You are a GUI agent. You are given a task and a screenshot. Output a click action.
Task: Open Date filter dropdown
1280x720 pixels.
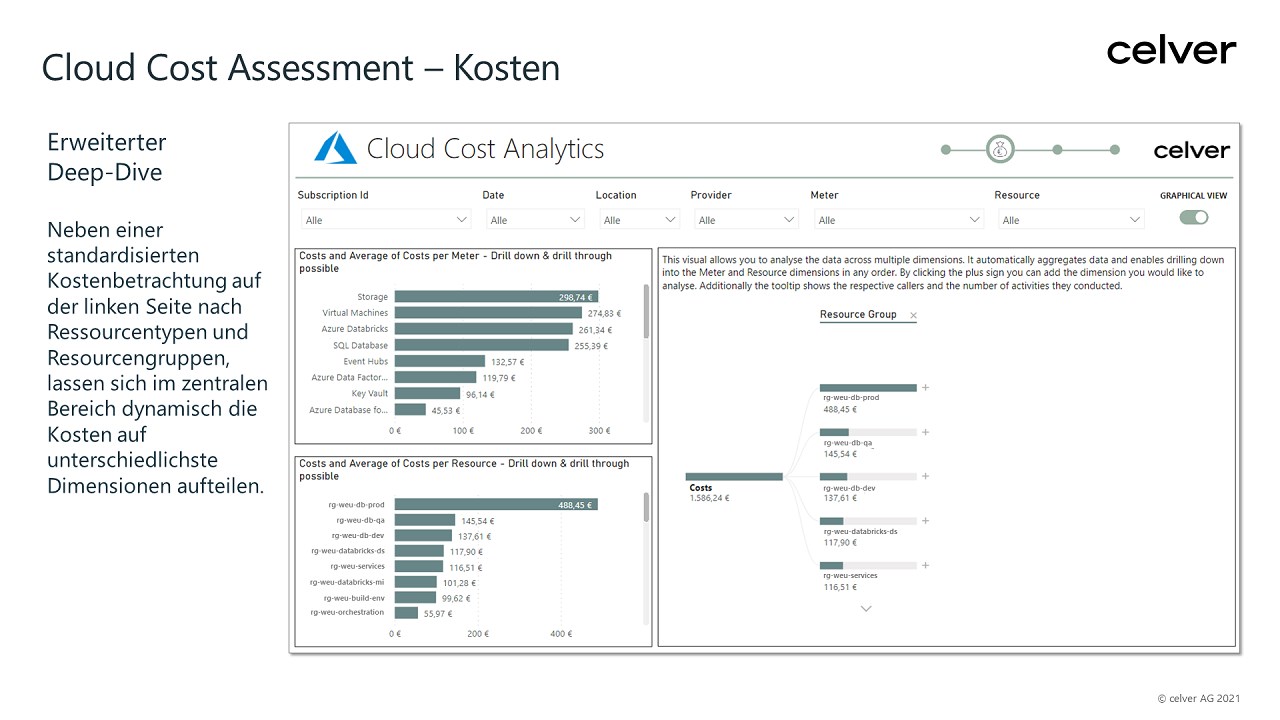pyautogui.click(x=535, y=220)
